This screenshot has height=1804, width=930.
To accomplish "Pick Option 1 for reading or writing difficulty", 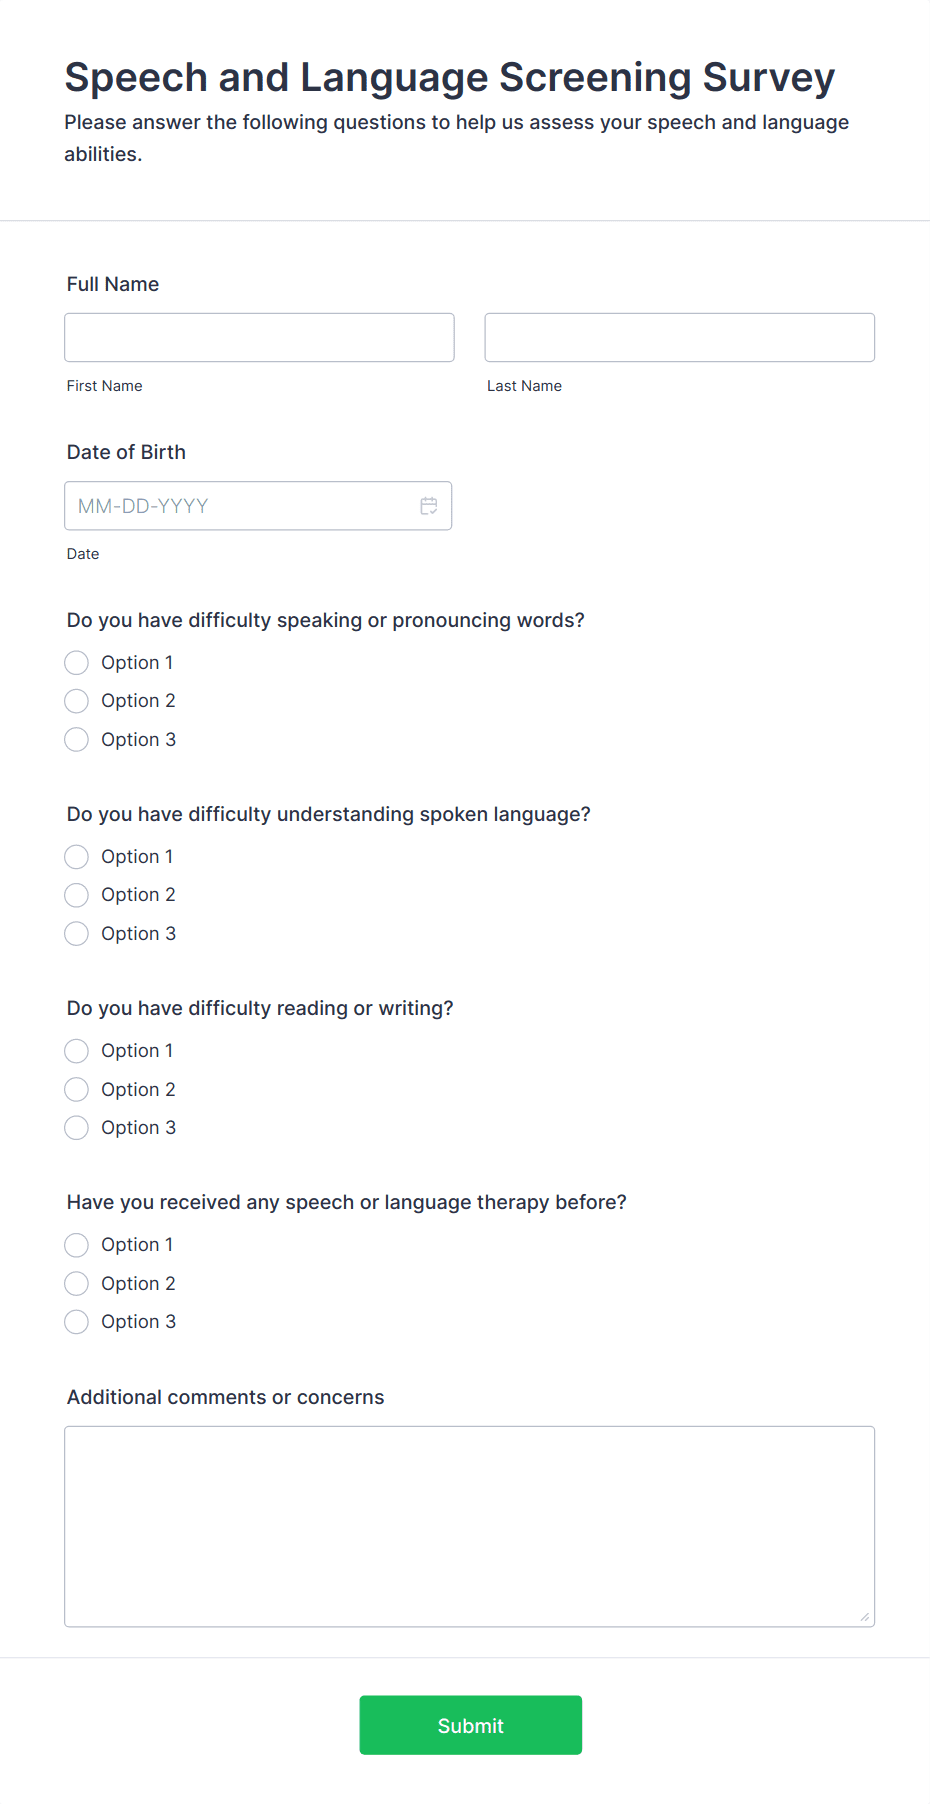I will pos(77,1051).
